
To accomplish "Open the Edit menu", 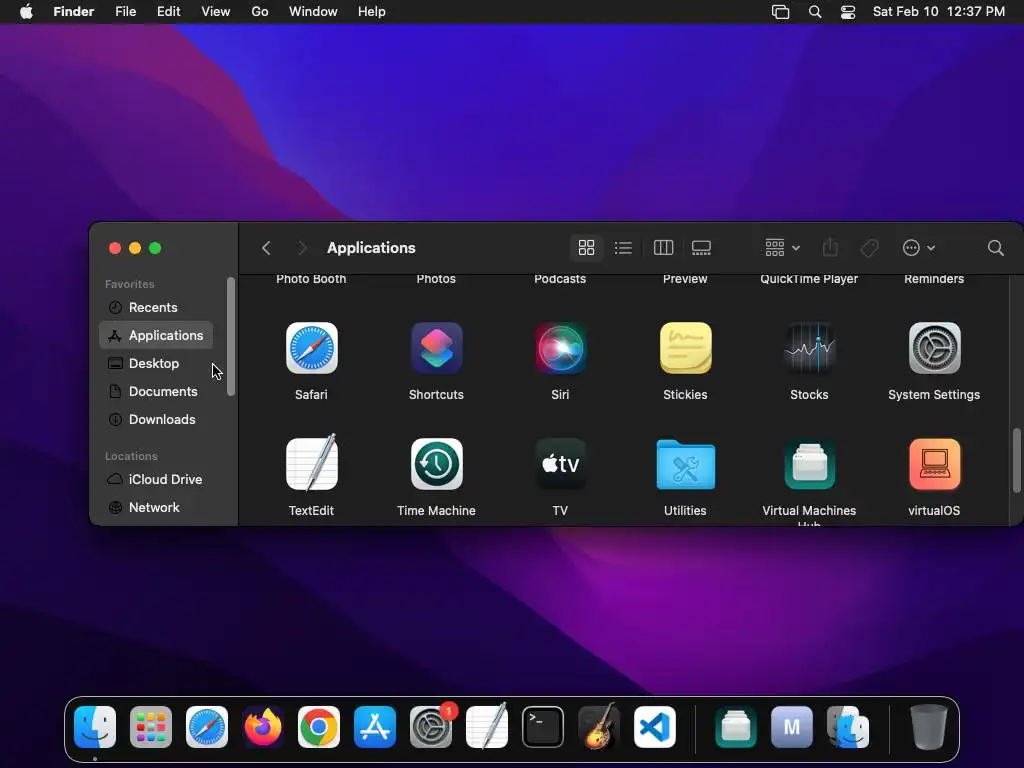I will [168, 12].
